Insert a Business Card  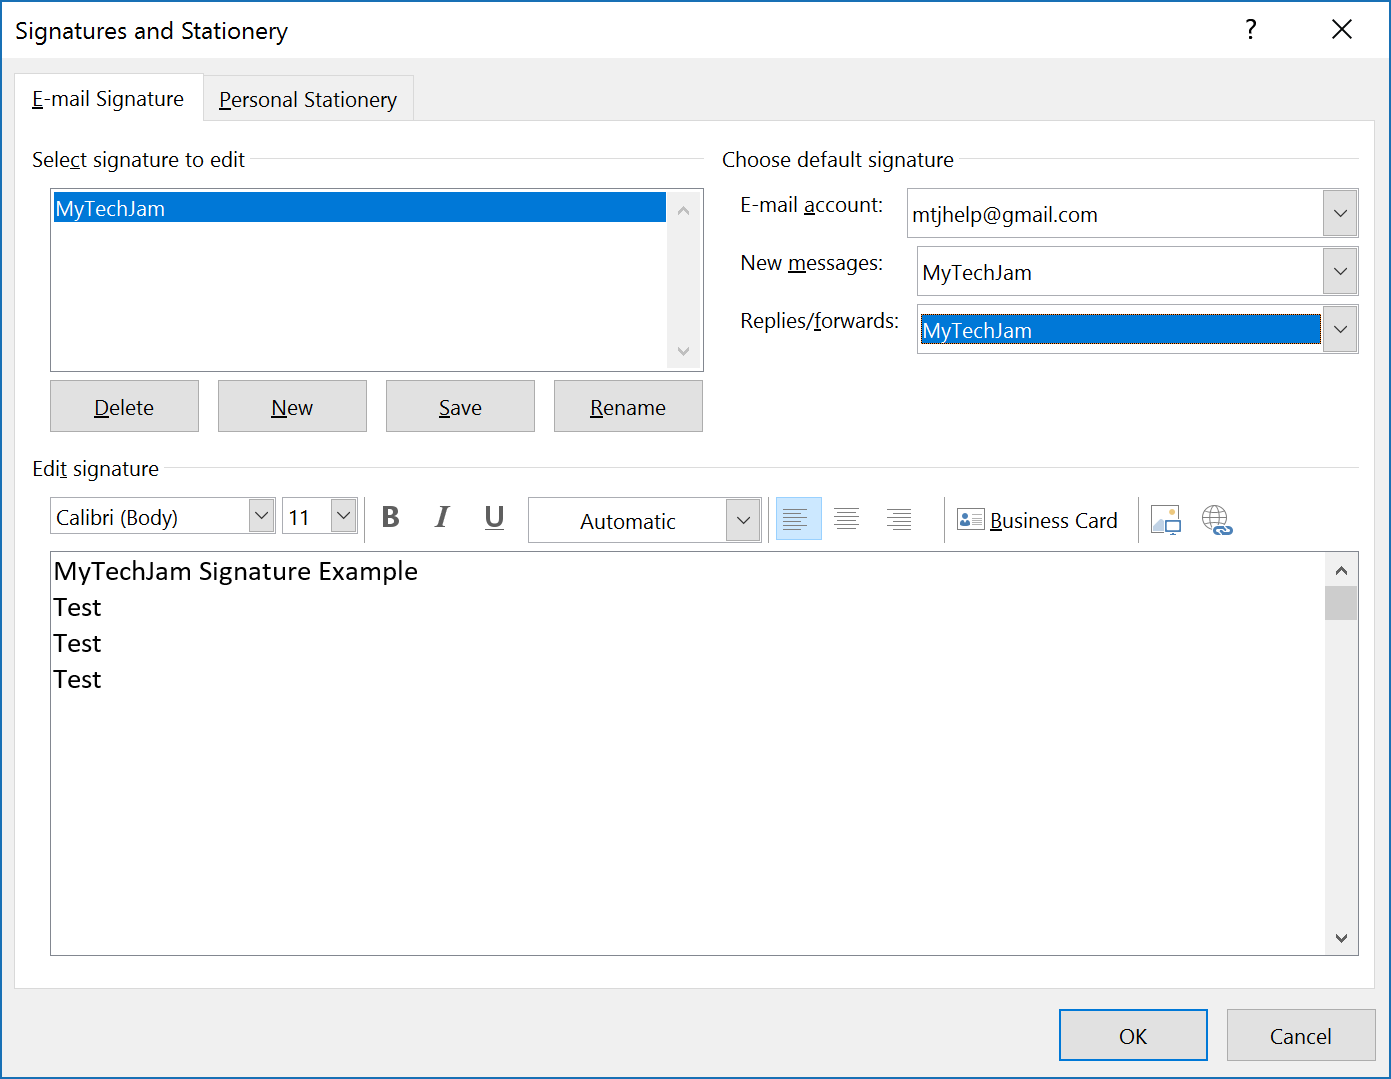1037,520
